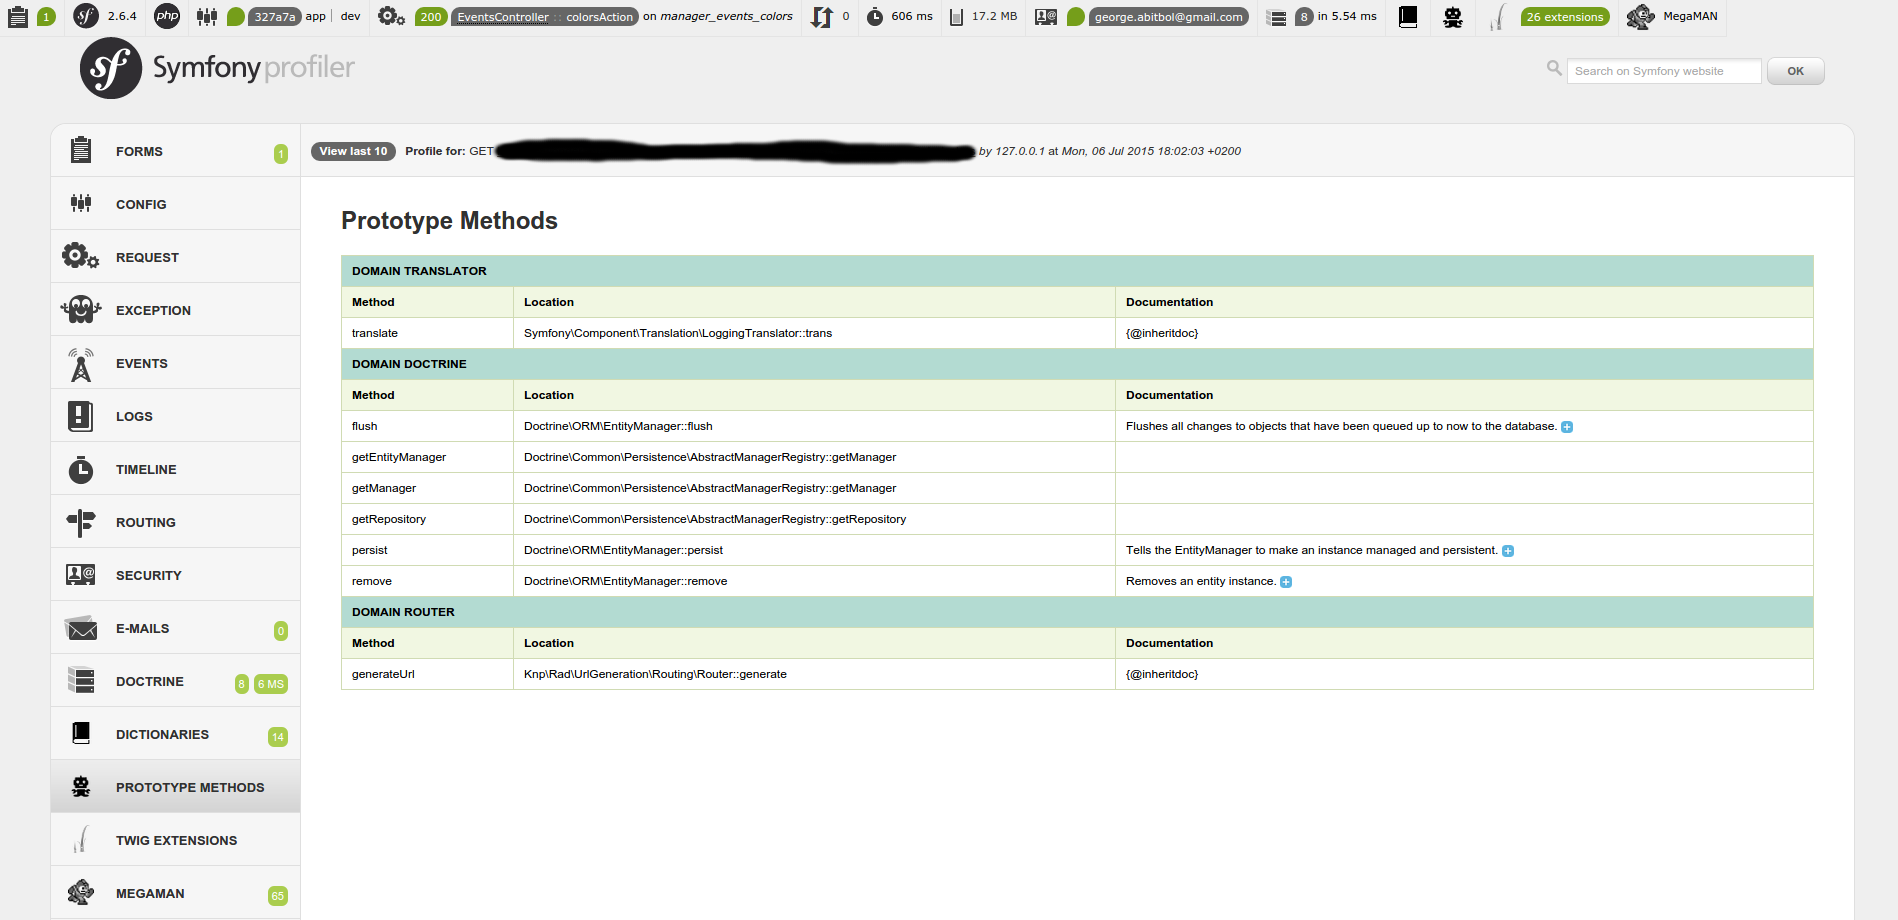Click the 17.2 MB memory text
Viewport: 1898px width, 920px height.
coord(994,16)
